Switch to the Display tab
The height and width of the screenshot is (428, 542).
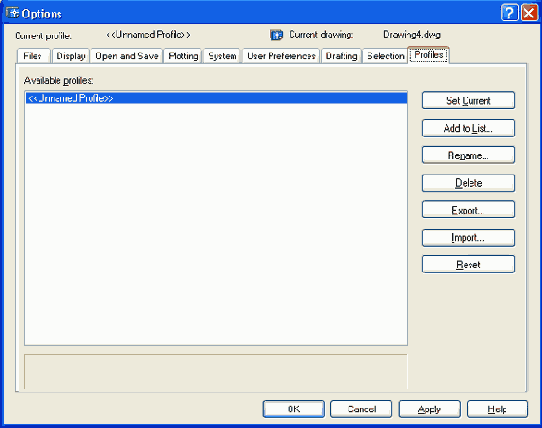point(71,56)
